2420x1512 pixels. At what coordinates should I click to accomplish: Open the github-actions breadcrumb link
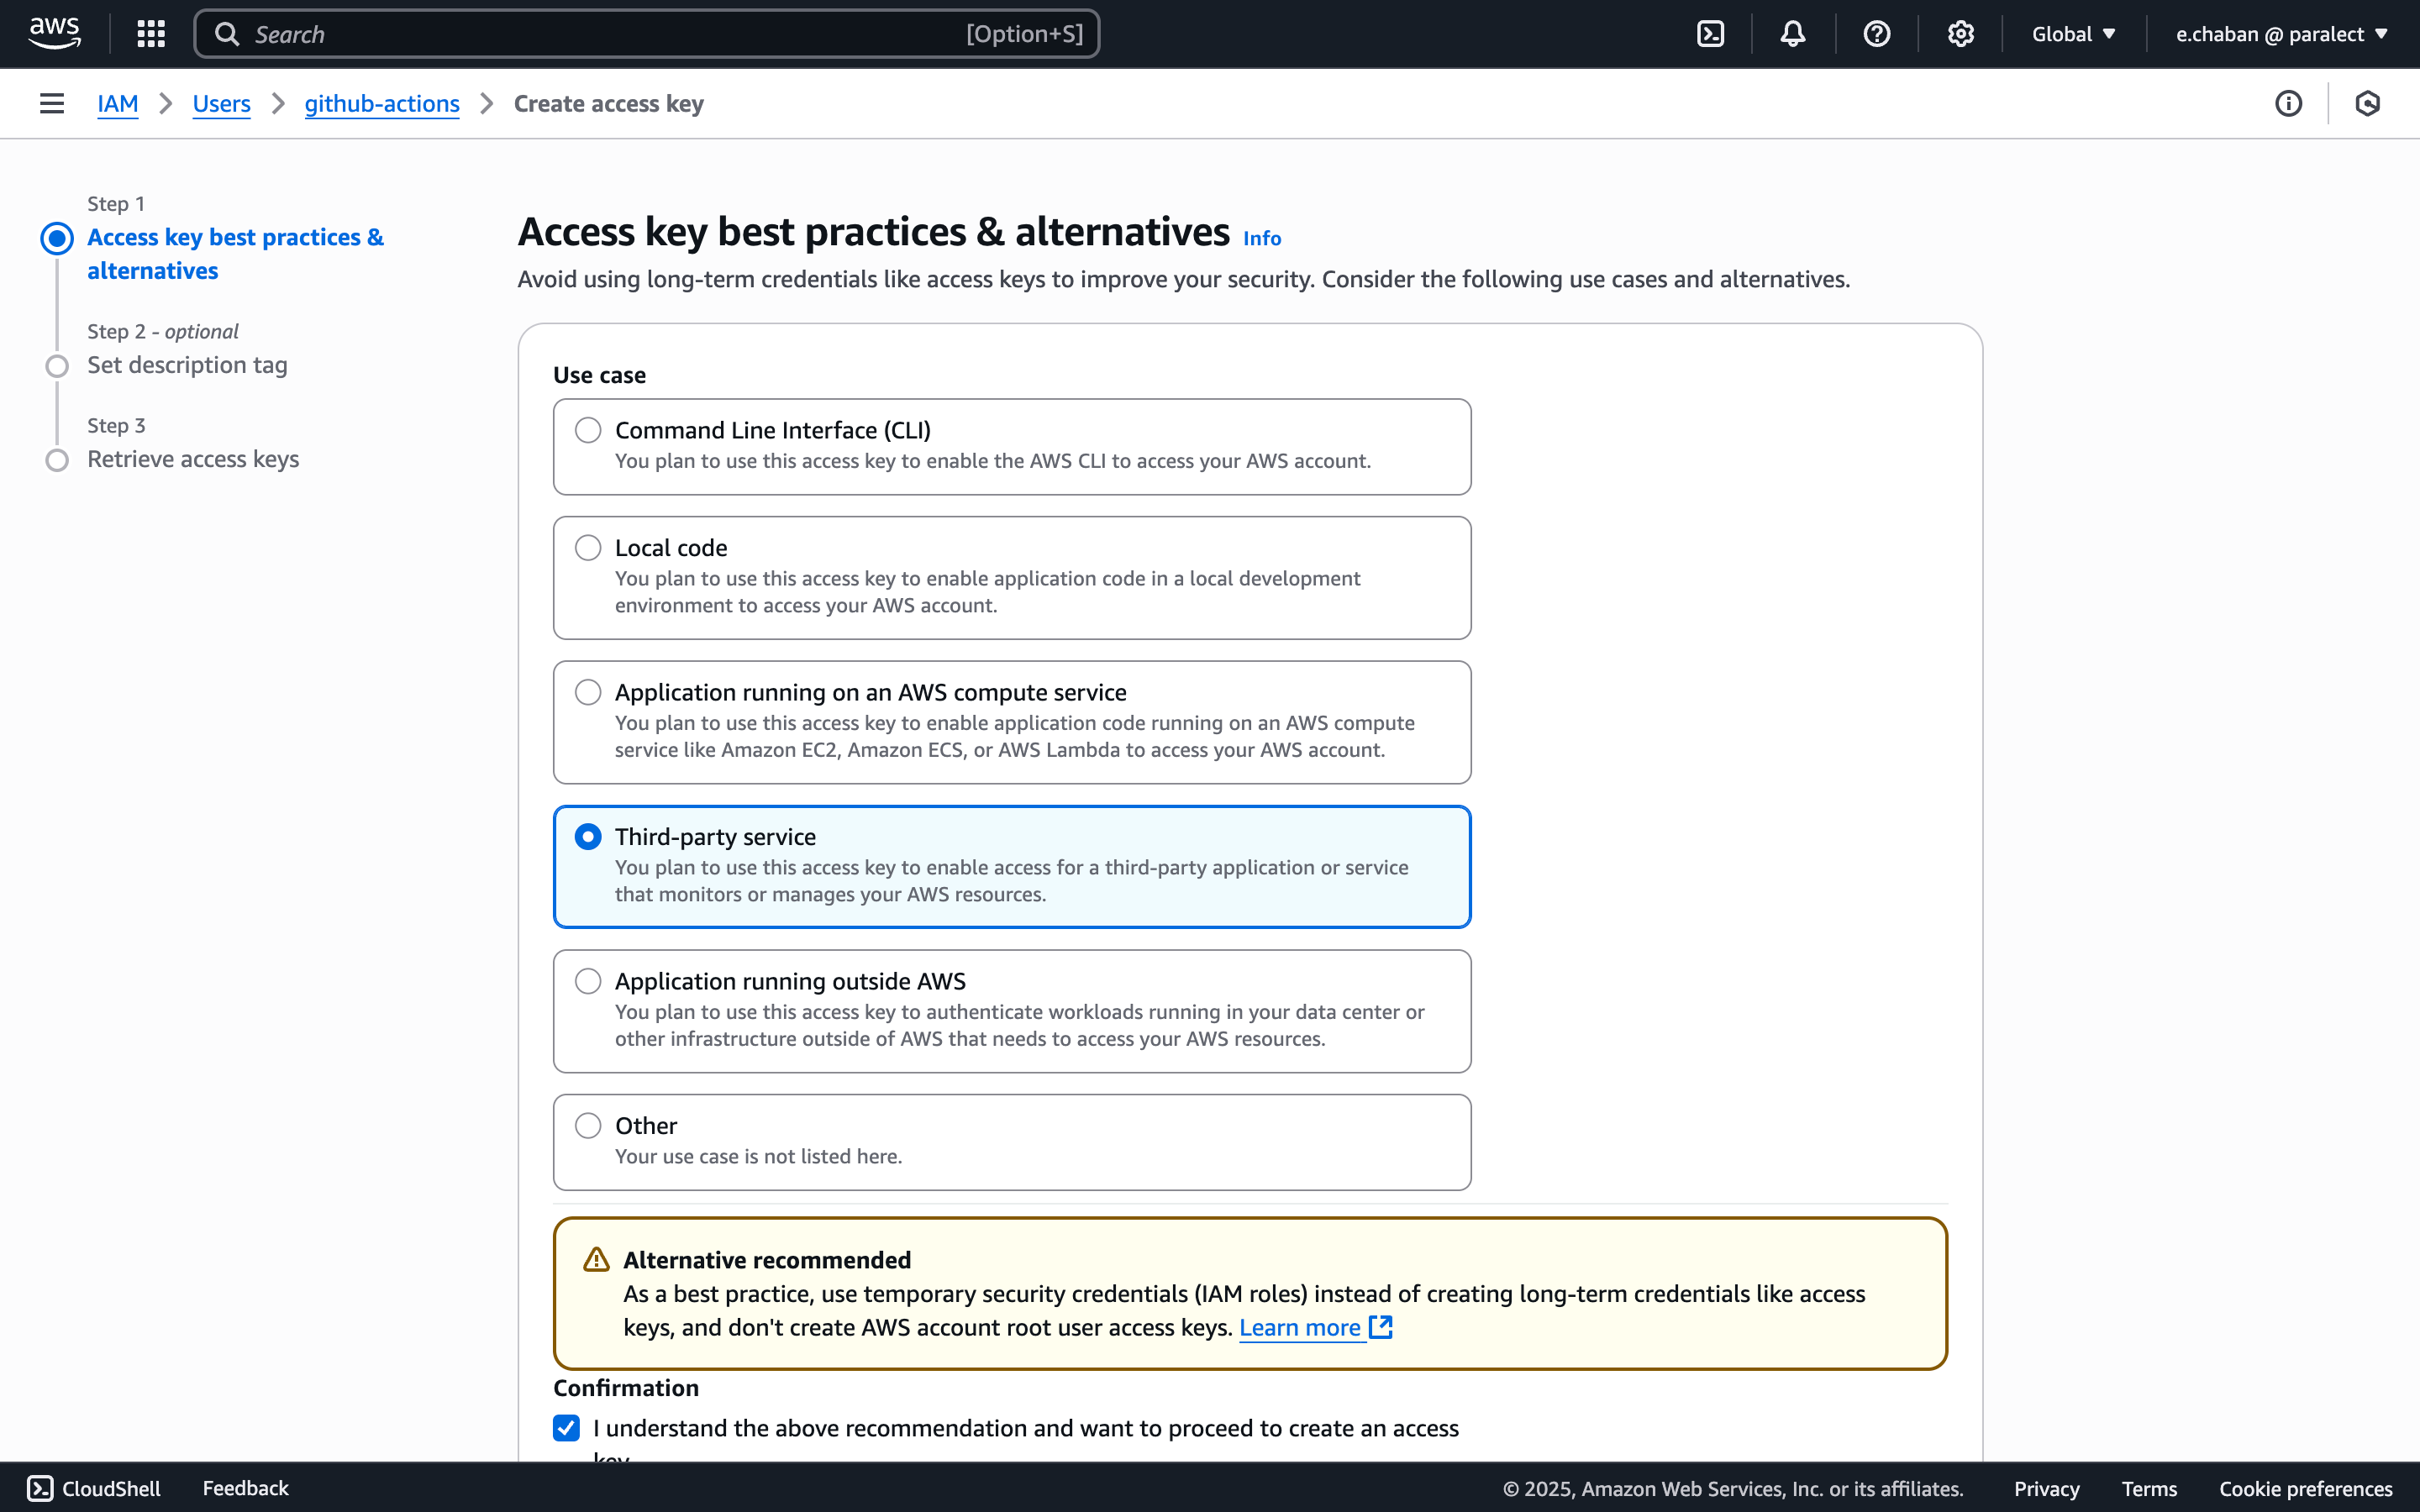point(382,103)
